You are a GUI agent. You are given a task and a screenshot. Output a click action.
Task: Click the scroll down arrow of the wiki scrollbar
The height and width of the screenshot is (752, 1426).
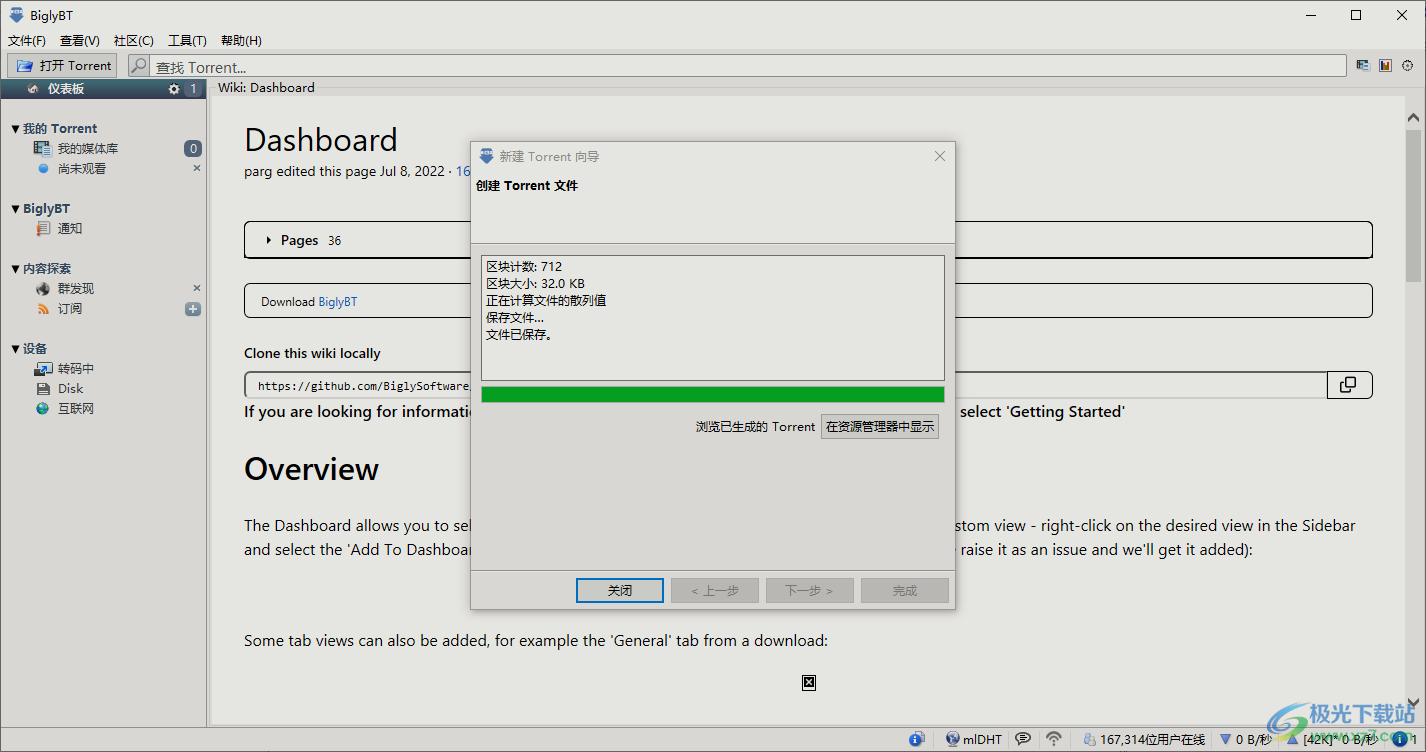click(1413, 703)
